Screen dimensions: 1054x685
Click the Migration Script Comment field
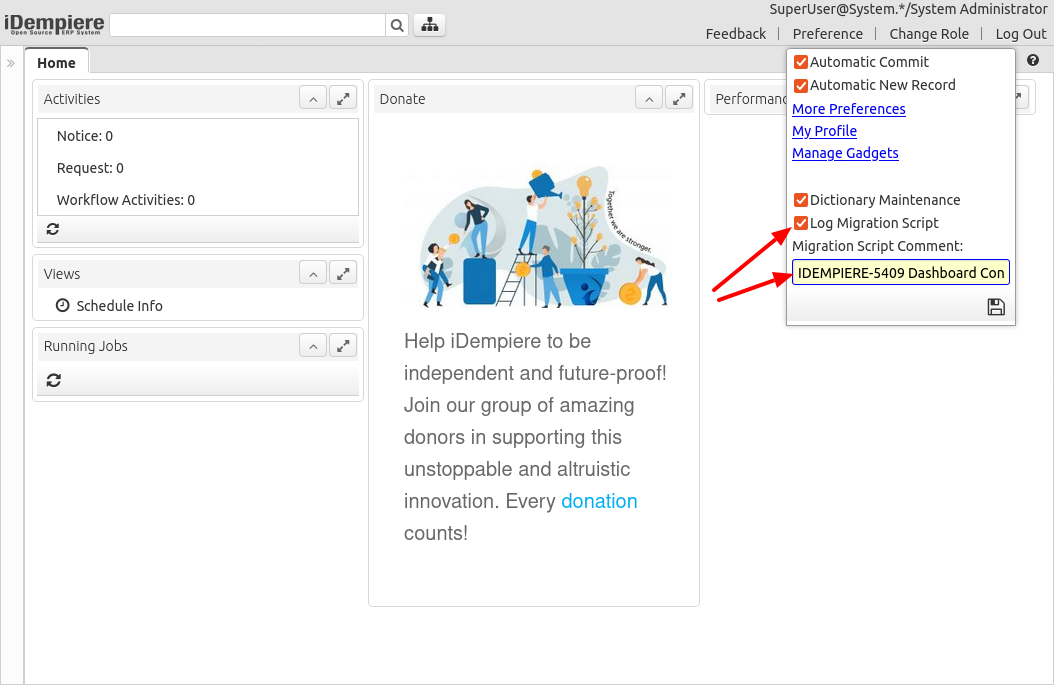coord(900,273)
